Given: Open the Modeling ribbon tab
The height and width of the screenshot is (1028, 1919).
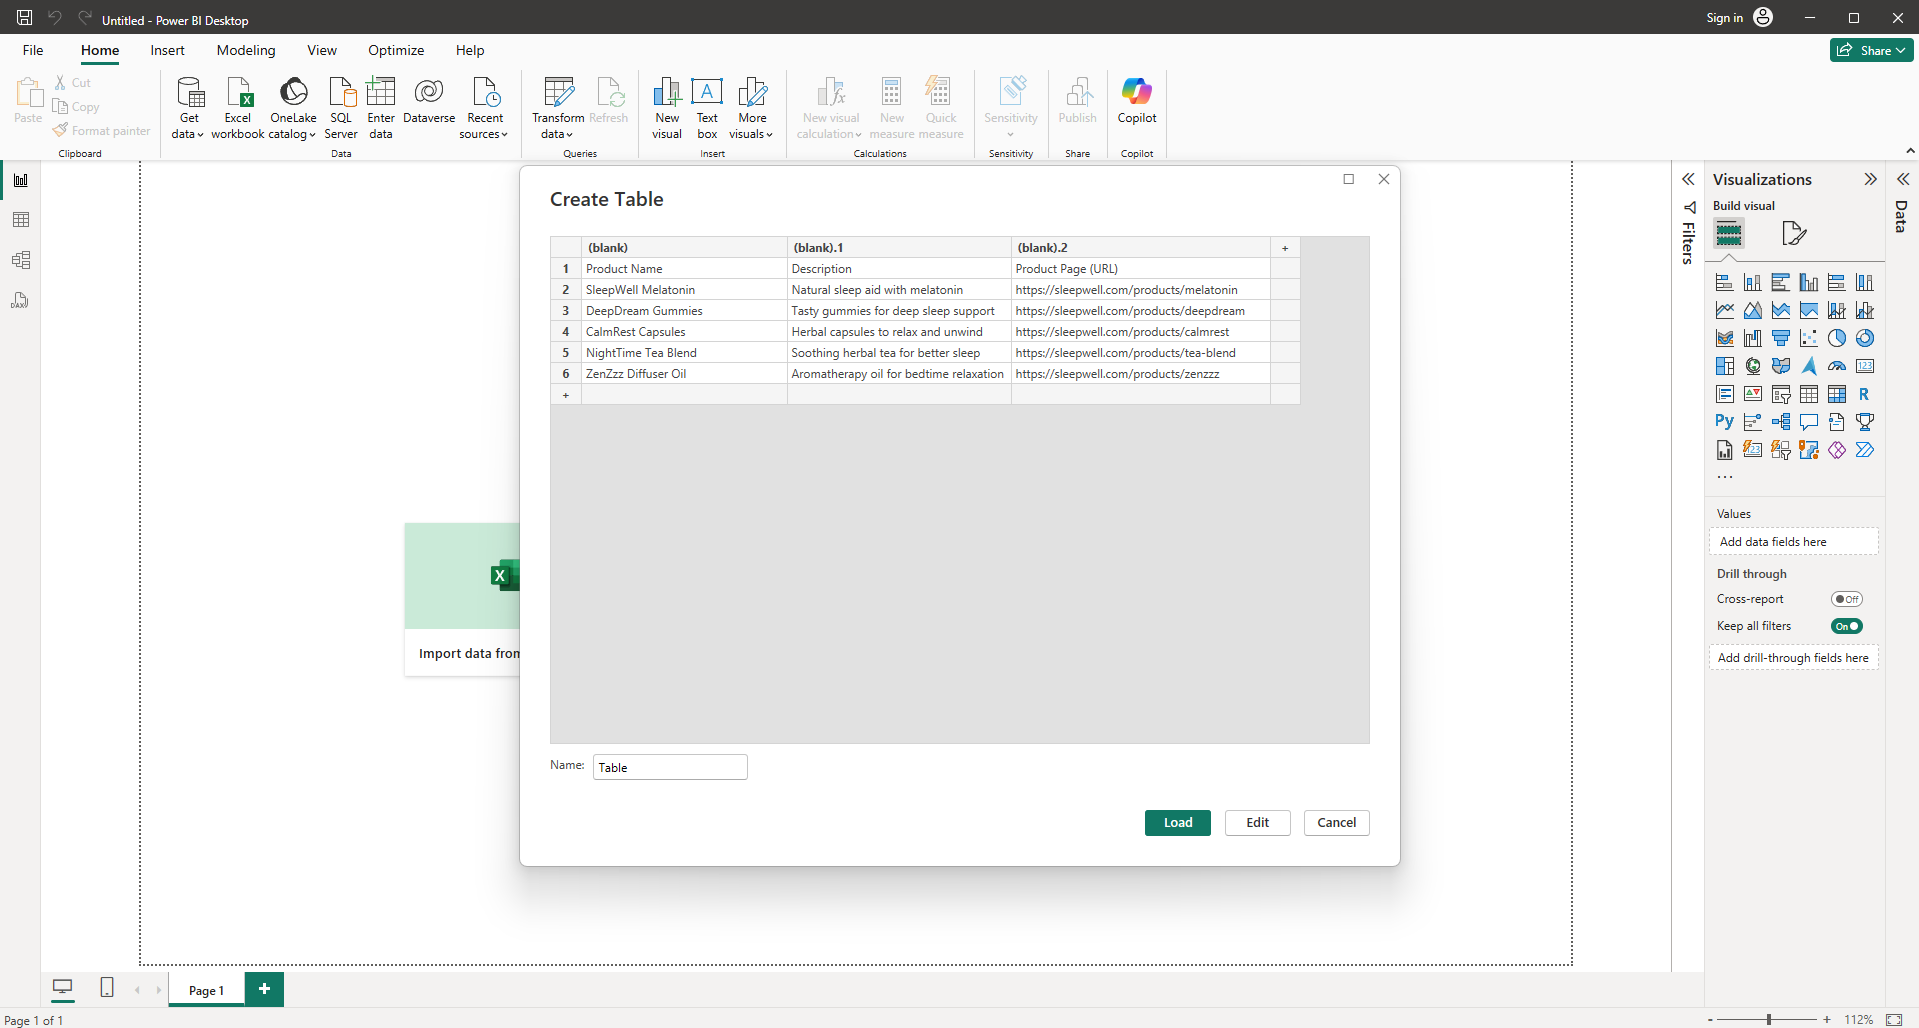Looking at the screenshot, I should pos(246,50).
